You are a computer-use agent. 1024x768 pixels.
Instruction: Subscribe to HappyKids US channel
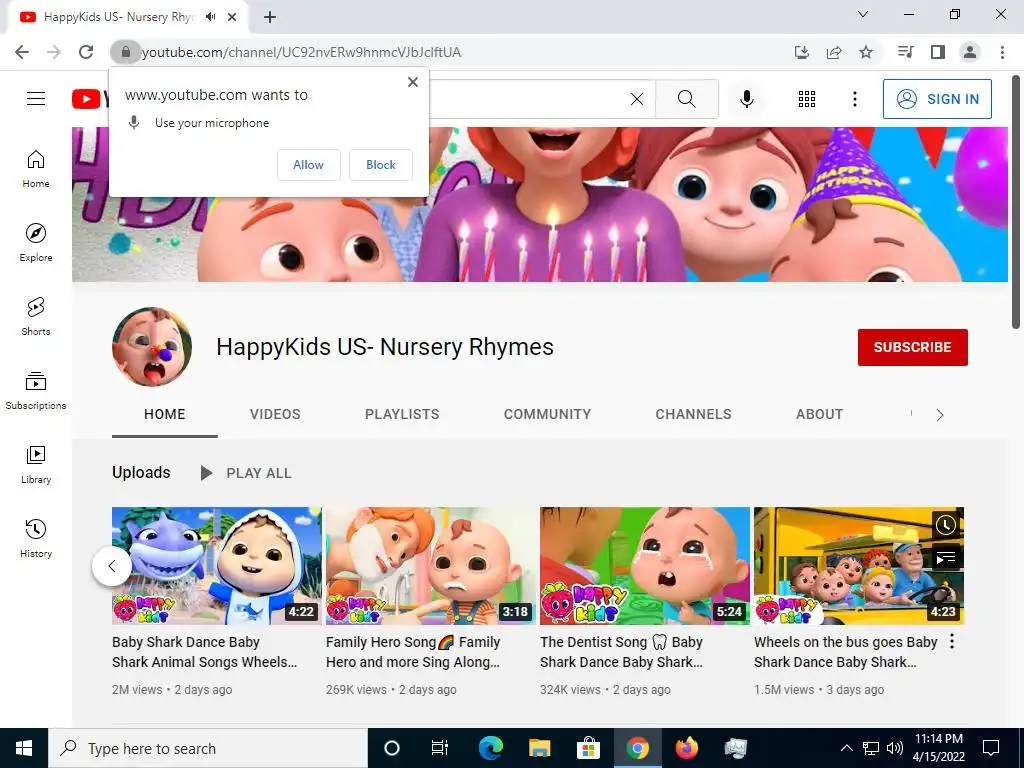coord(912,347)
